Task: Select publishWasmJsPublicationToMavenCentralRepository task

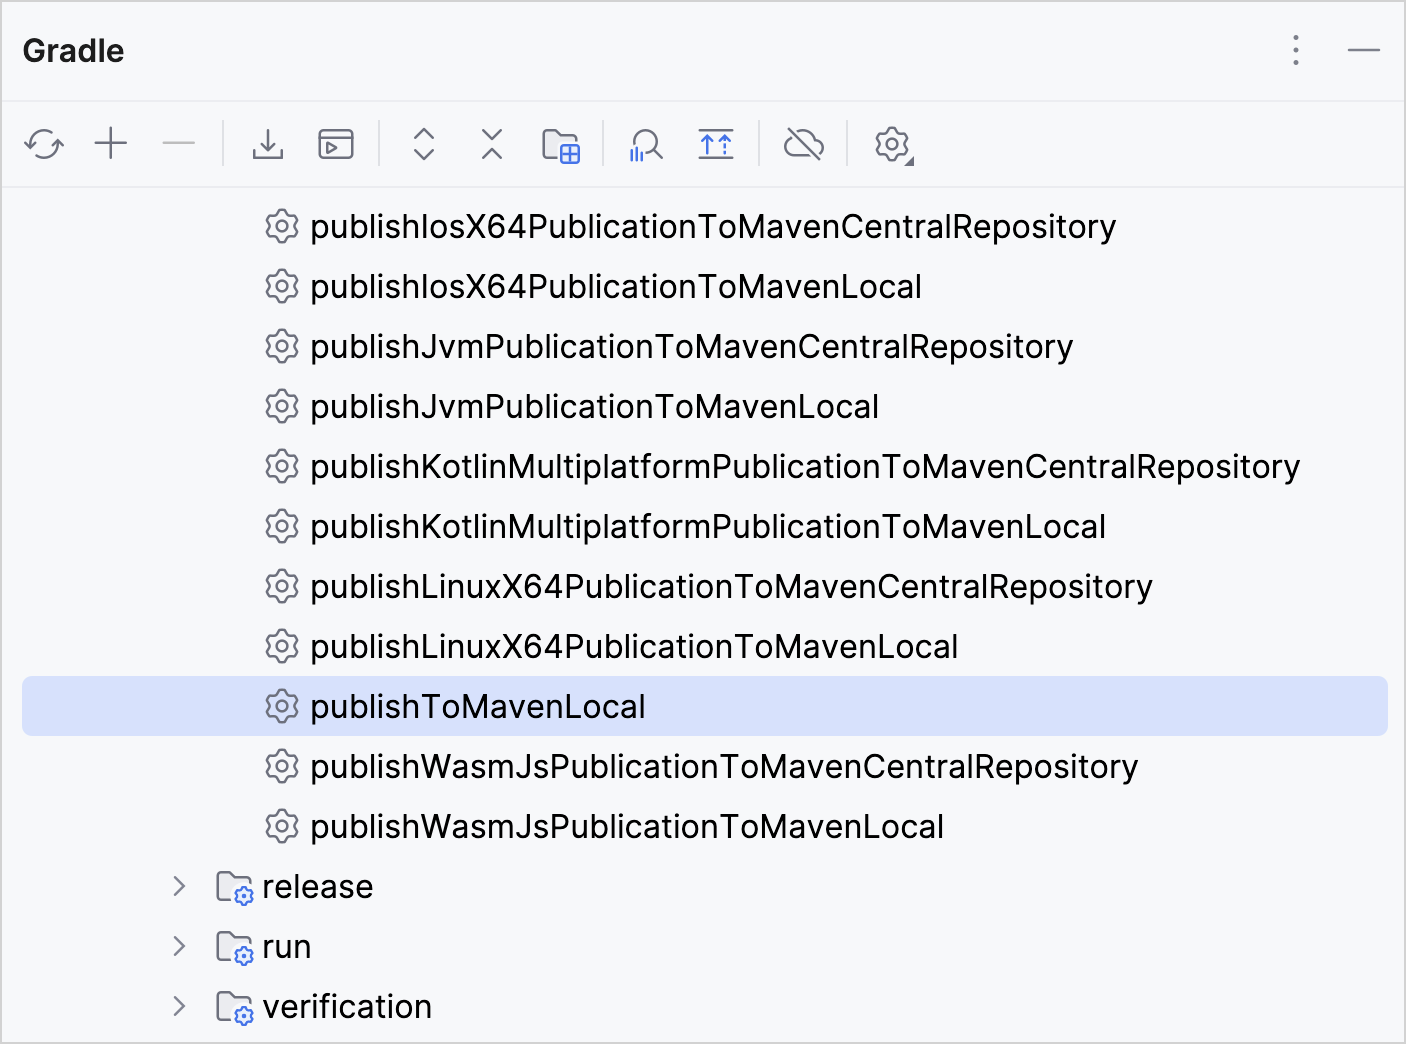Action: (724, 766)
